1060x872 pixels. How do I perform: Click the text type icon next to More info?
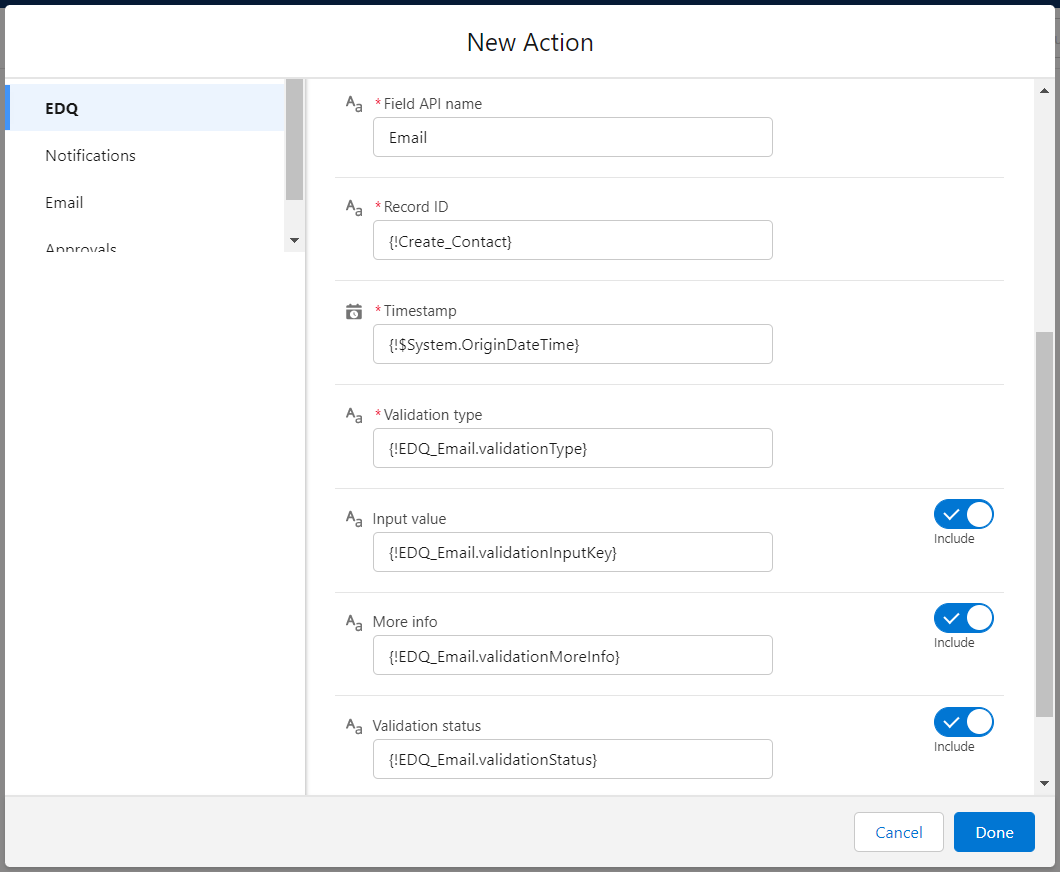coord(354,622)
